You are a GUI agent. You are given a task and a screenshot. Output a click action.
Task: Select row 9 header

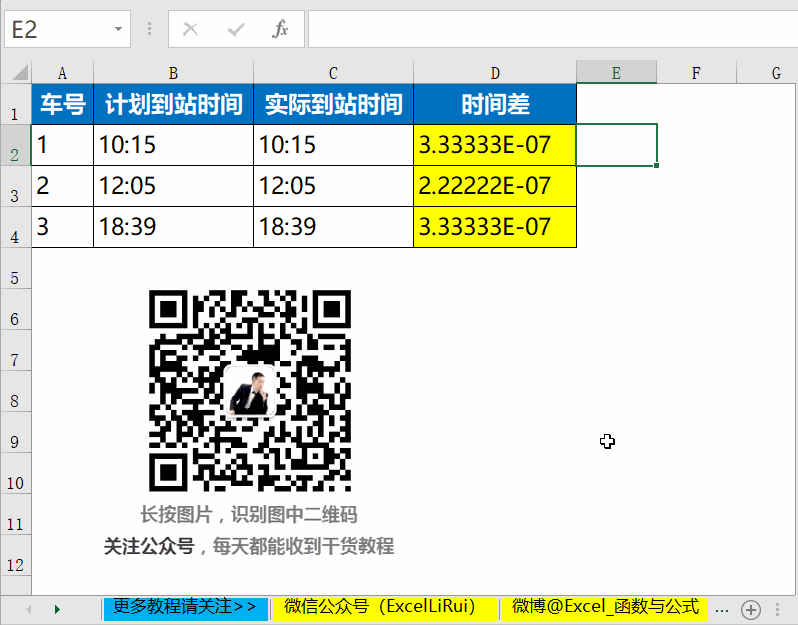[15, 433]
